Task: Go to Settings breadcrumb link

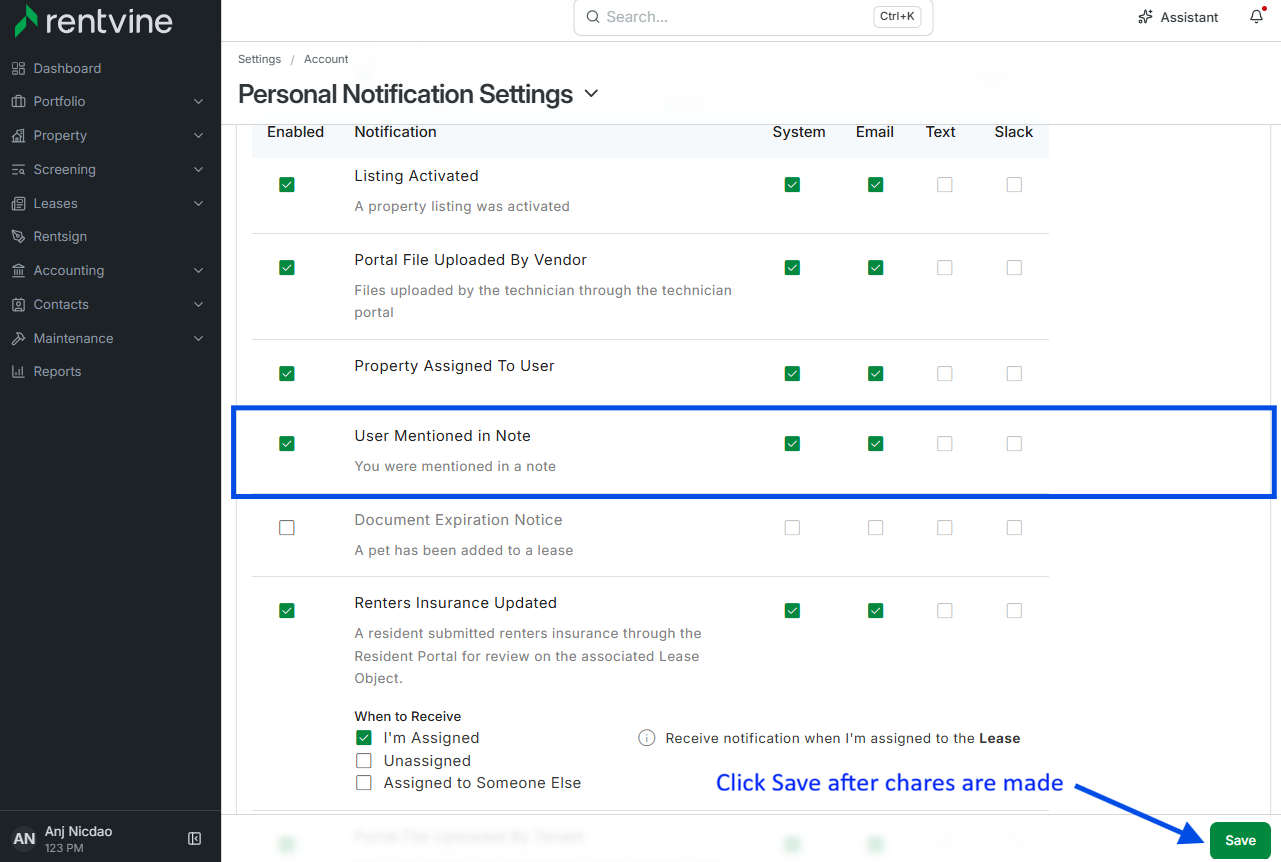Action: (x=259, y=59)
